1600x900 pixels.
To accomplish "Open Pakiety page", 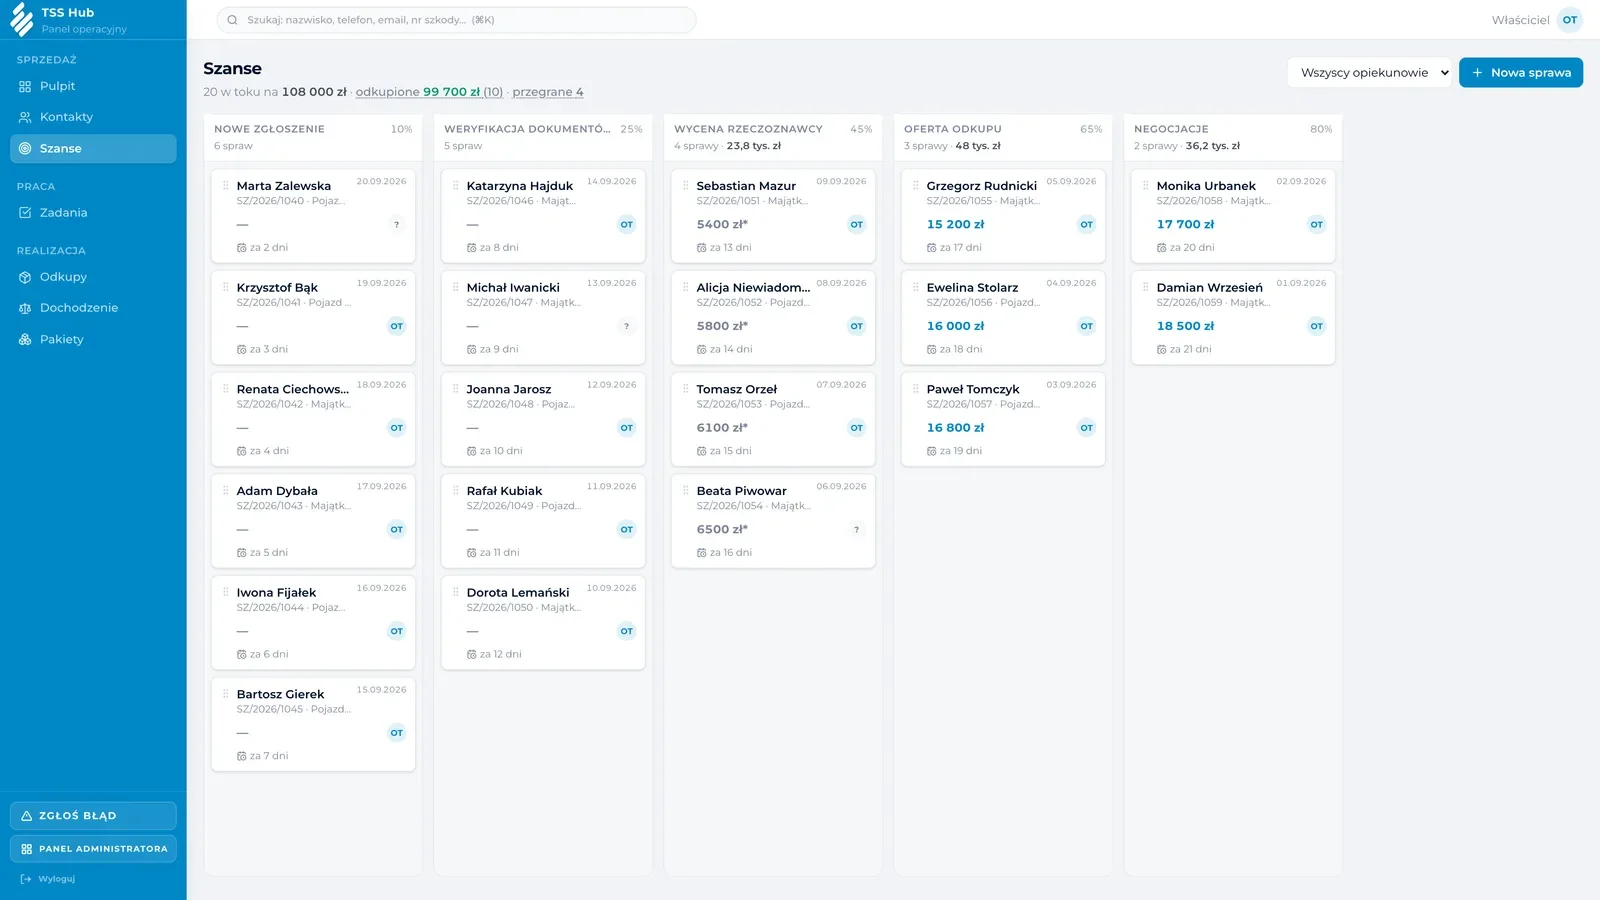I will tap(93, 340).
